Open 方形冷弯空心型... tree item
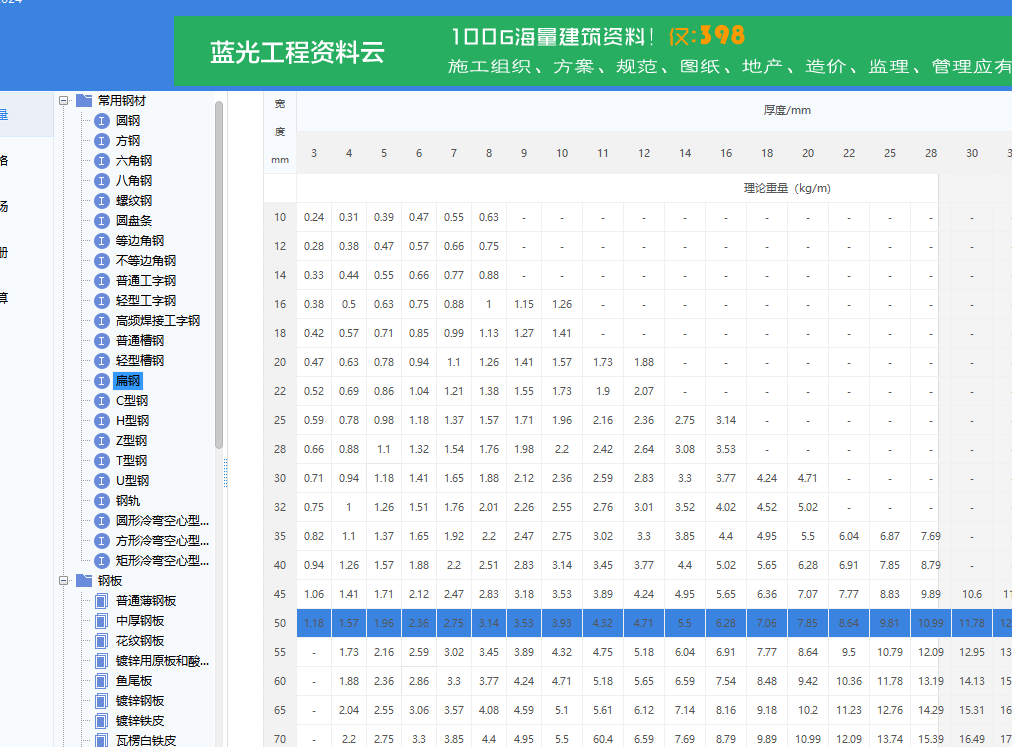This screenshot has width=1012, height=747. point(162,541)
